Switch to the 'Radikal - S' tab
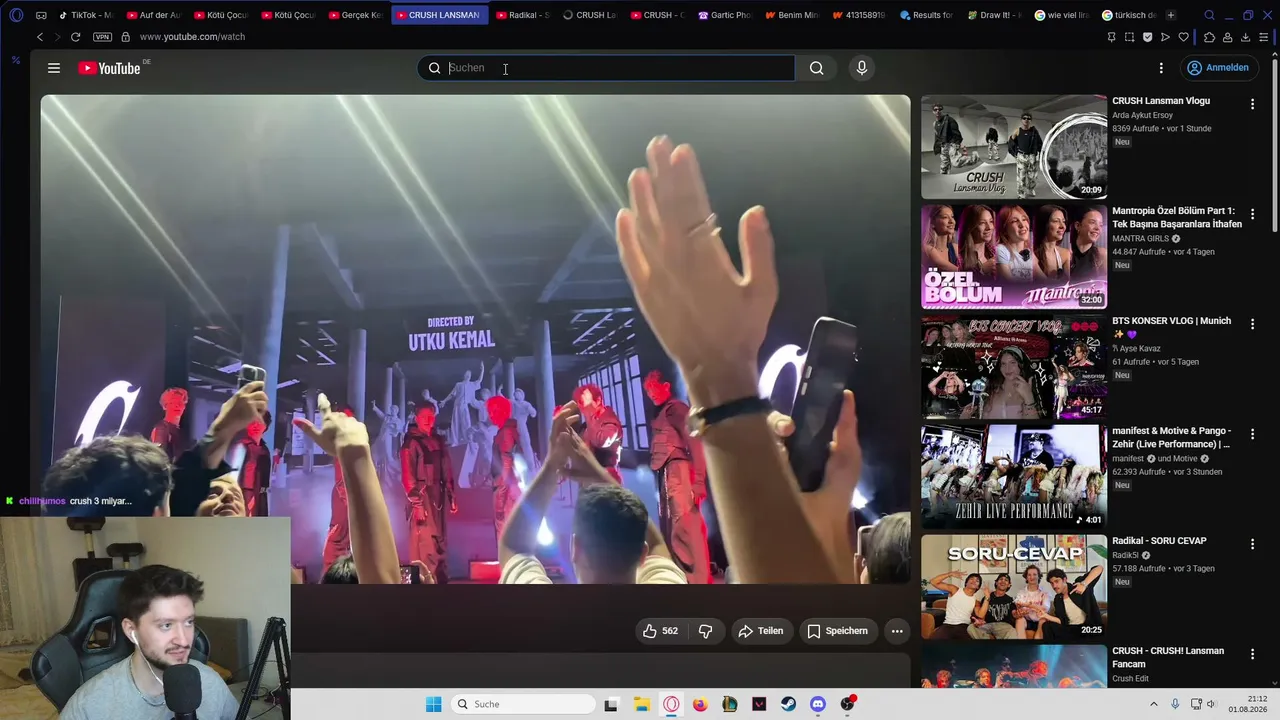This screenshot has width=1280, height=720. coord(523,15)
